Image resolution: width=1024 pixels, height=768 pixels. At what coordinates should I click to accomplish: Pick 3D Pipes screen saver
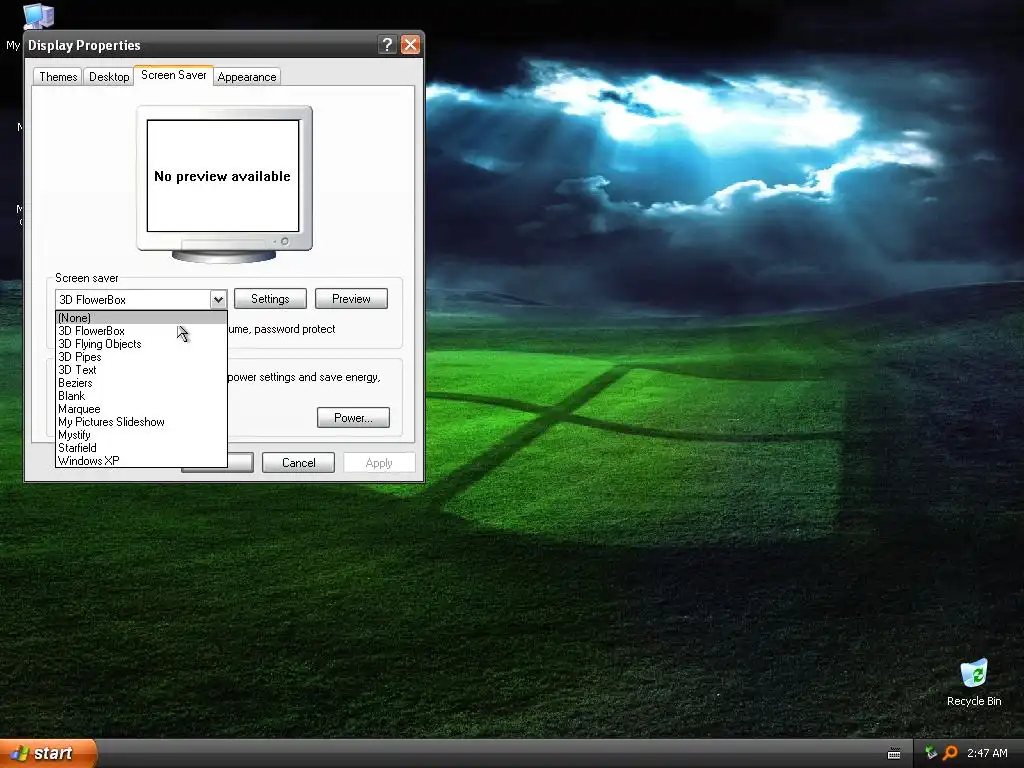click(x=141, y=357)
